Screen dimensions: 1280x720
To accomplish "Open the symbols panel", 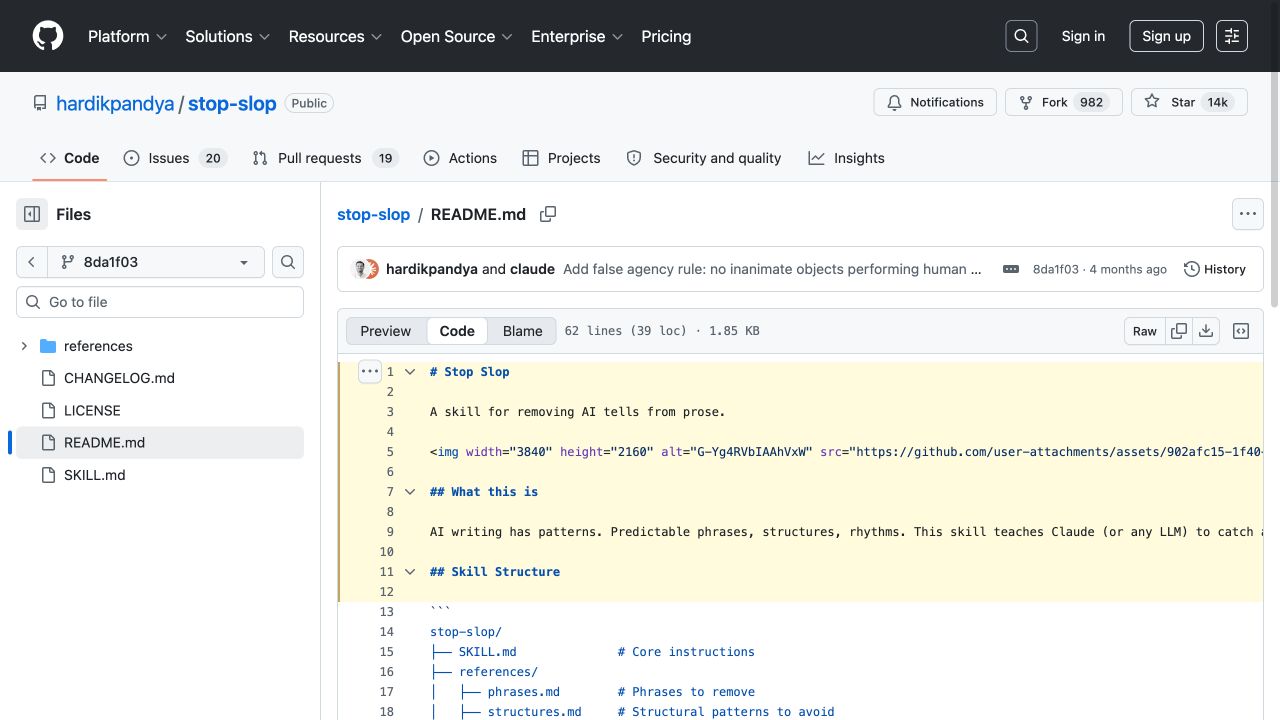I will tap(1241, 331).
